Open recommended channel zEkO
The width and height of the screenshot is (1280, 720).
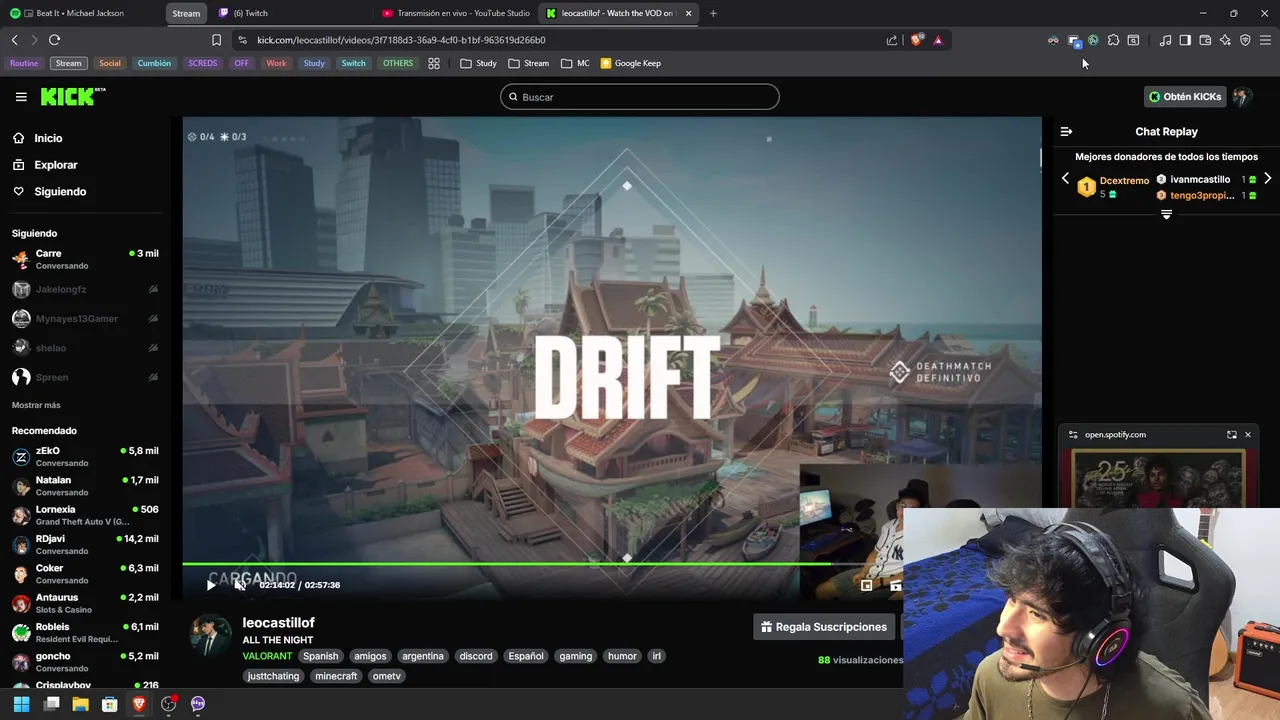(85, 456)
